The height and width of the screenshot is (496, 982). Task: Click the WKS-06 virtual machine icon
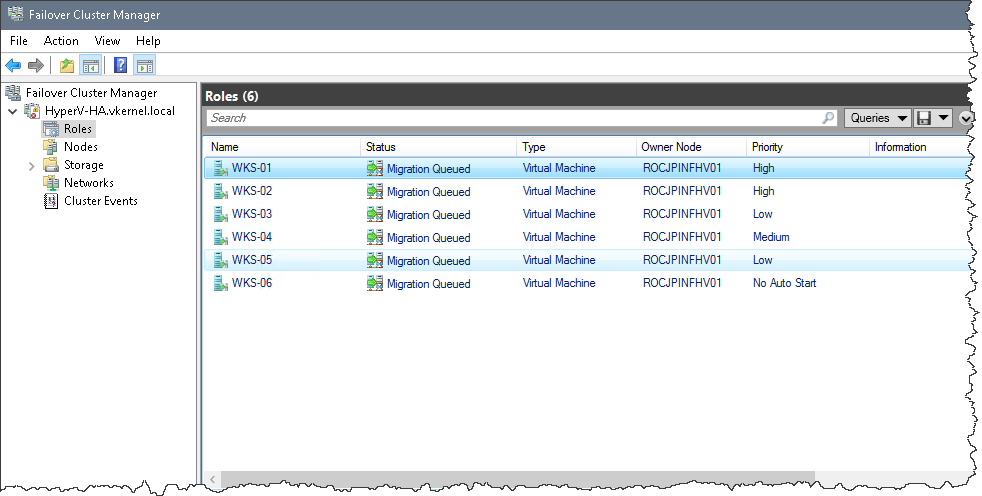coord(220,283)
